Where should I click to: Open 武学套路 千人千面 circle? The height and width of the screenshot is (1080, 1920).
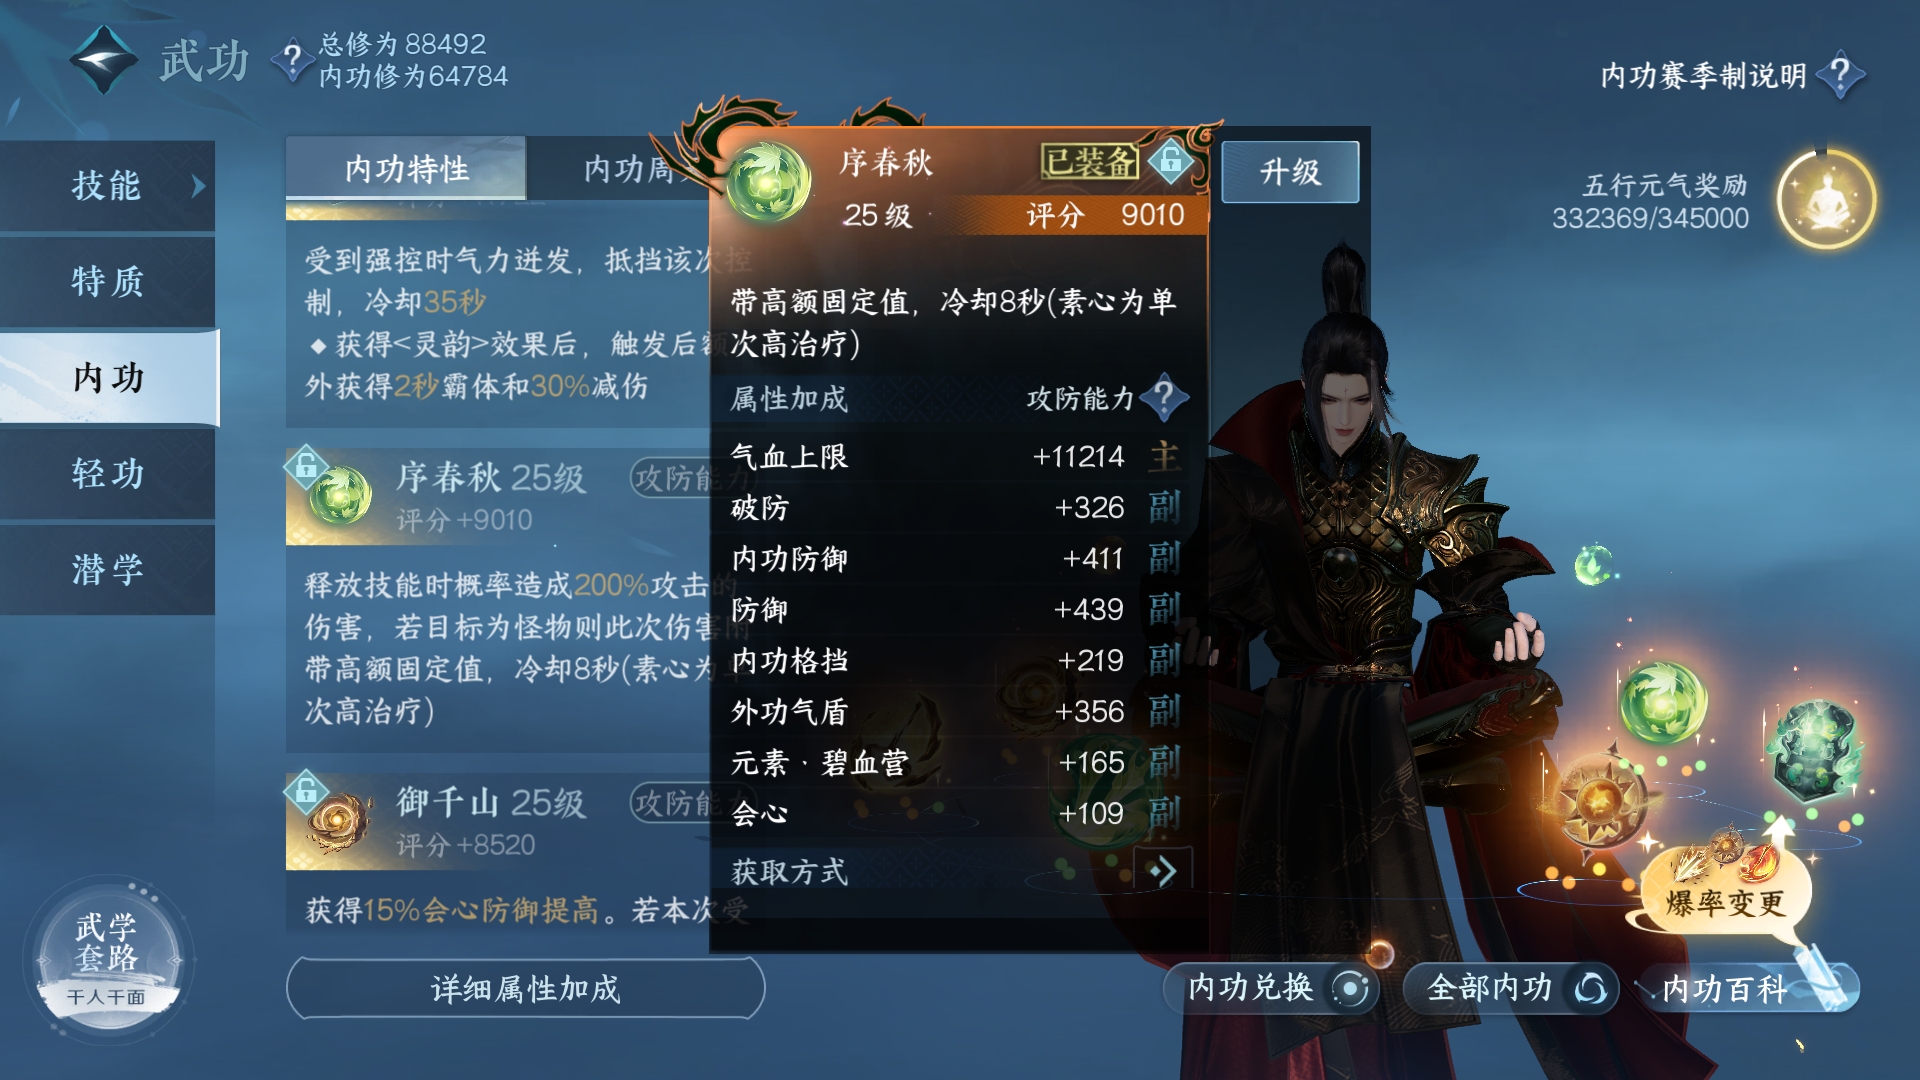click(107, 960)
